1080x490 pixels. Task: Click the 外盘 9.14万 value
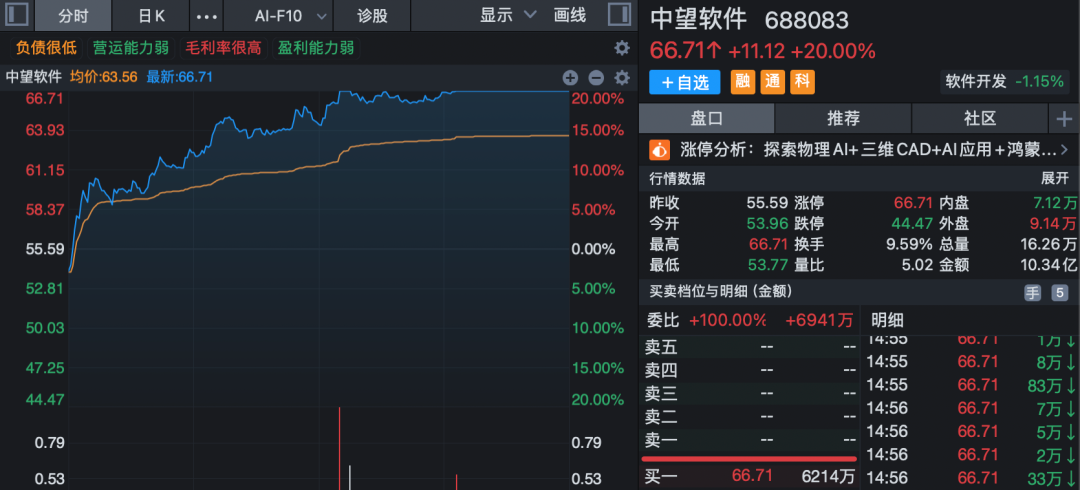(1055, 223)
